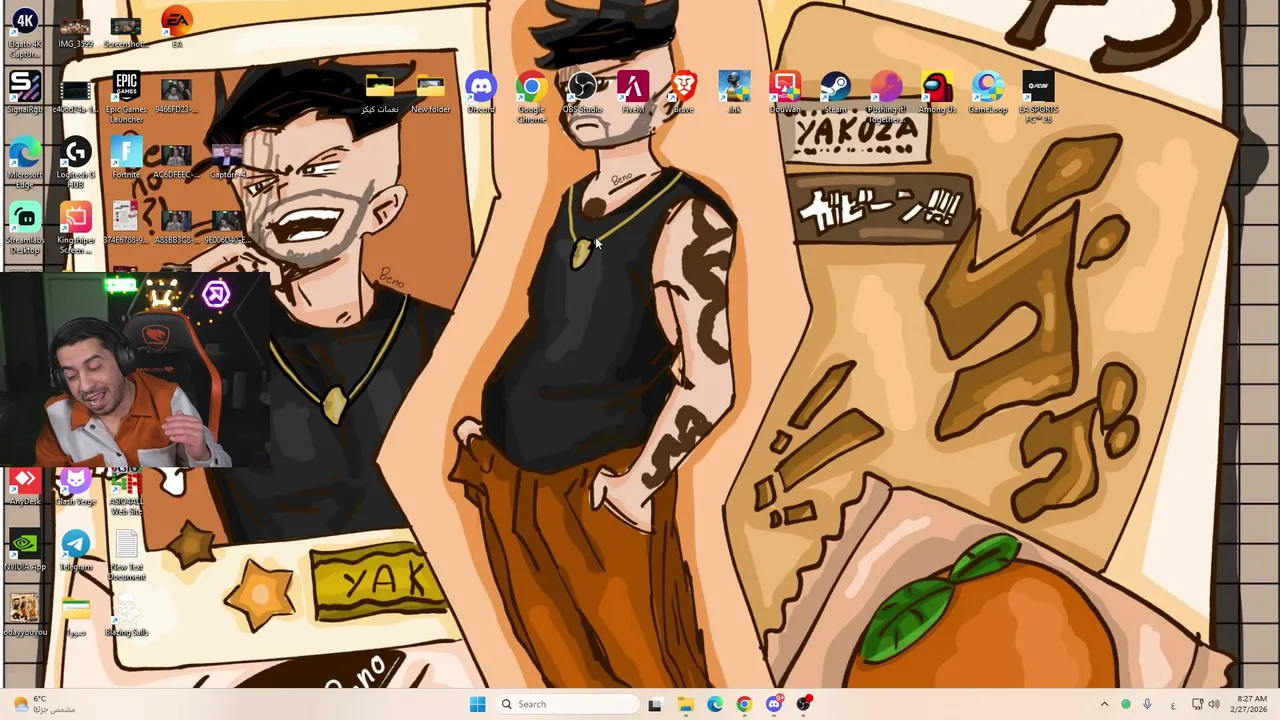Launch Streamlabs Desktop

coord(25,228)
